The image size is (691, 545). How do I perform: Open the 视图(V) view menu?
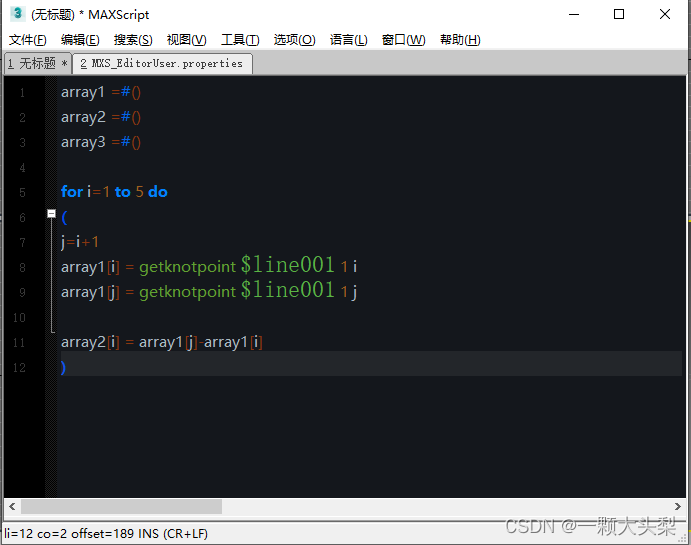186,40
